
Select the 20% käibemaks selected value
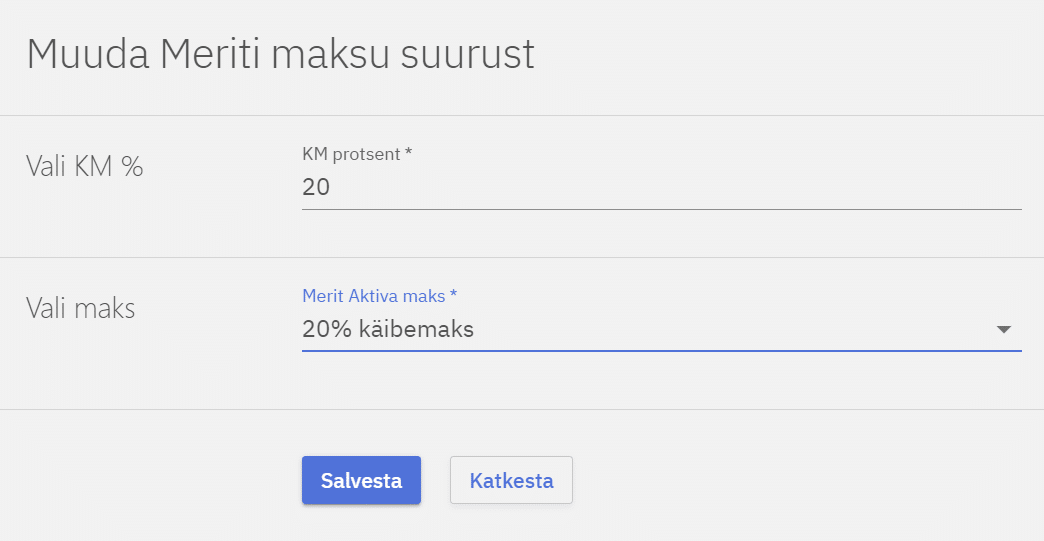[388, 329]
